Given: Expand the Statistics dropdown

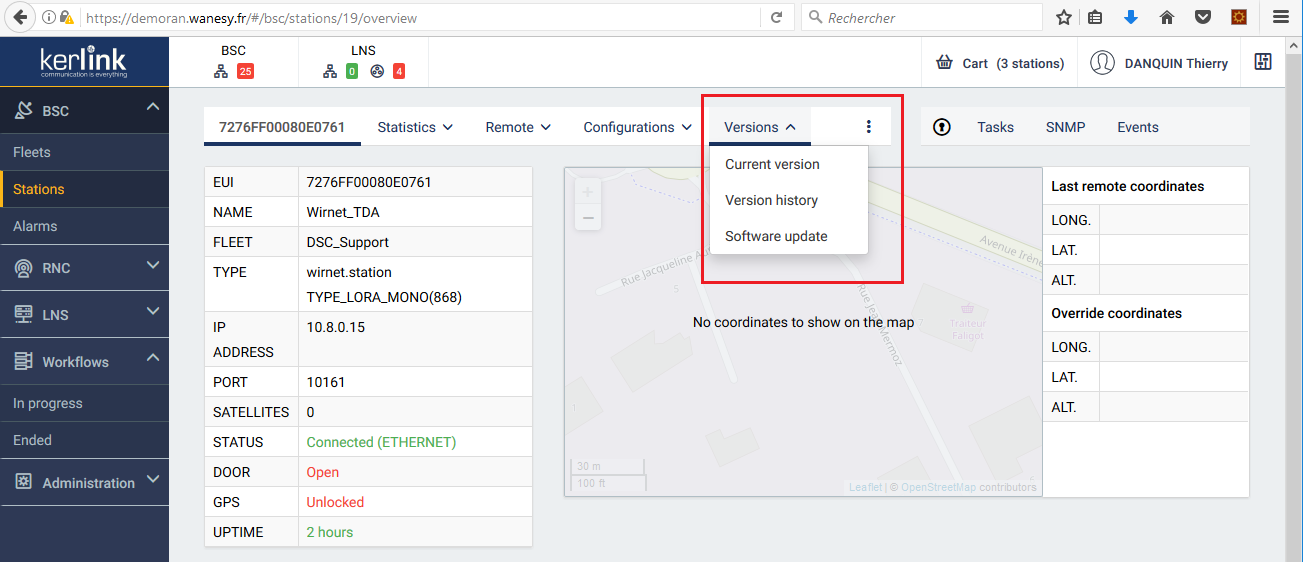Looking at the screenshot, I should pos(415,127).
